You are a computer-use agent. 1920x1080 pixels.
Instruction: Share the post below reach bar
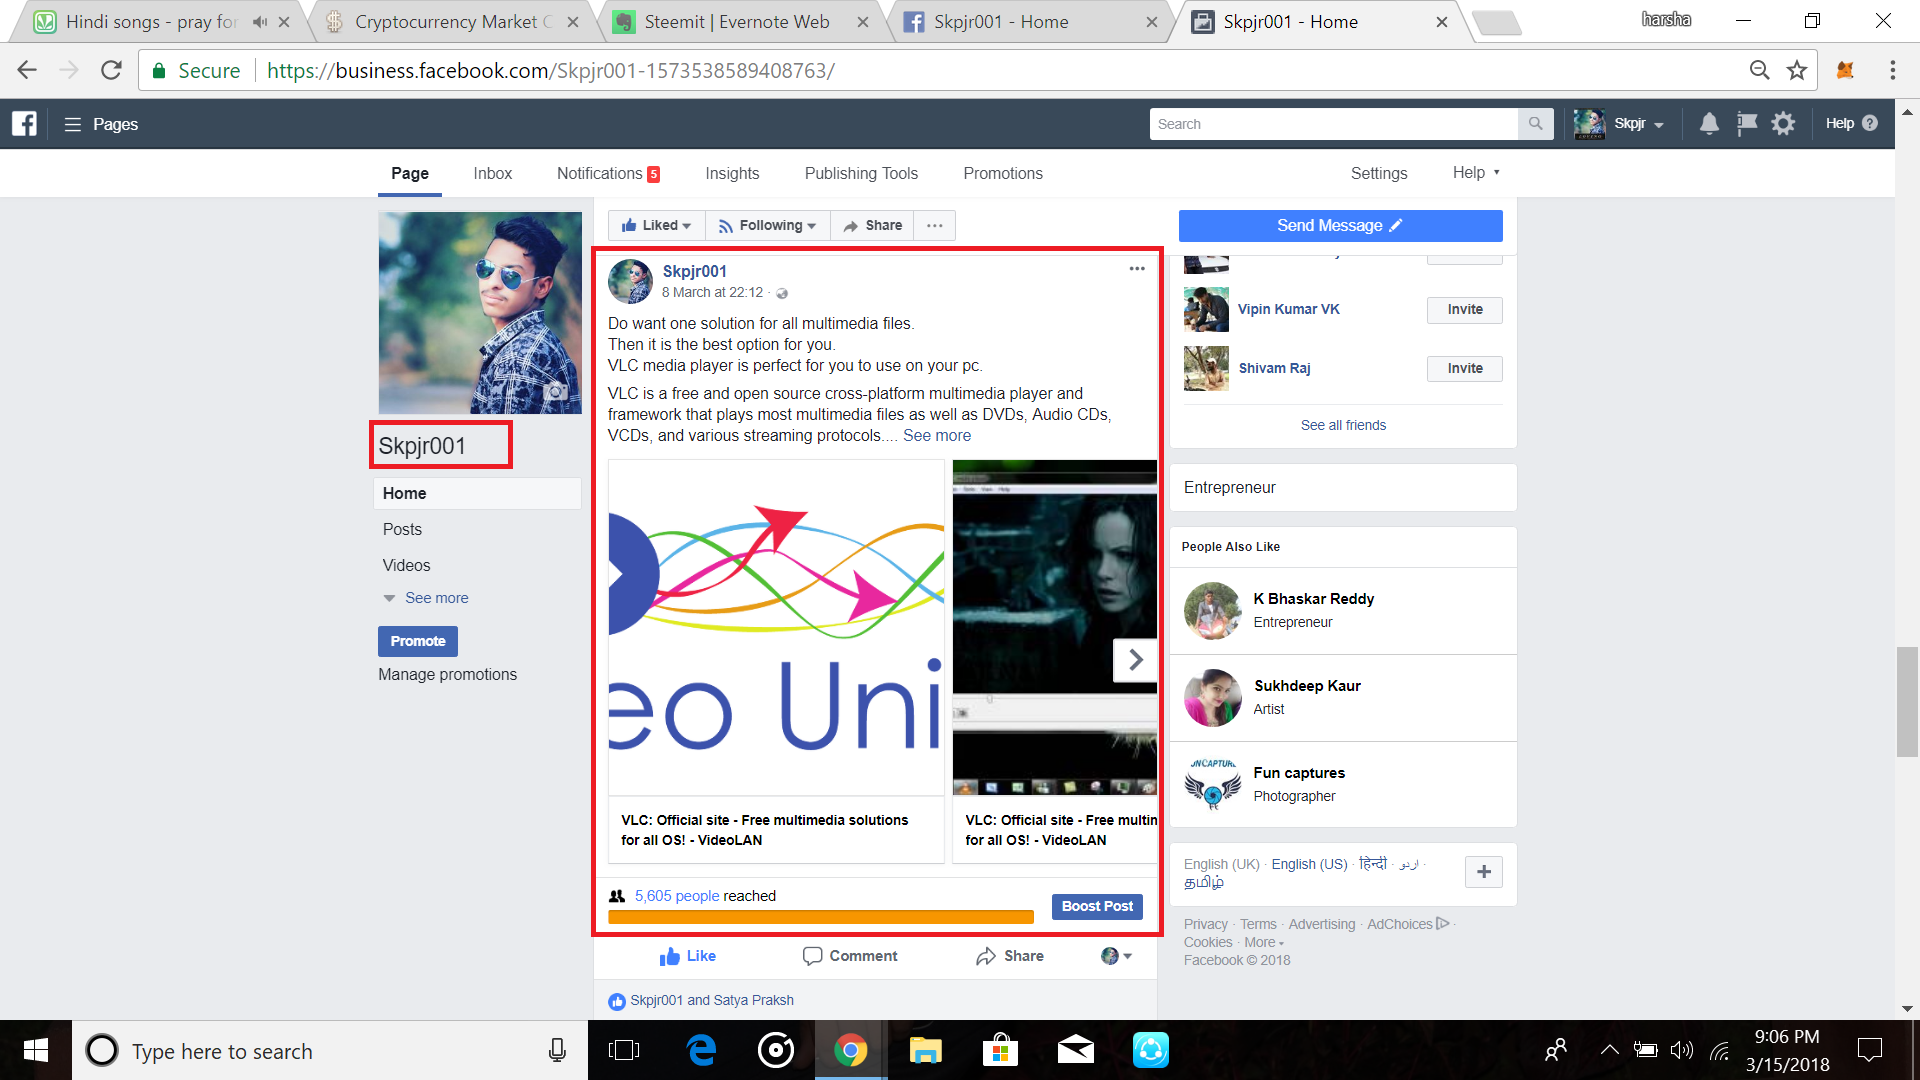pos(1010,957)
